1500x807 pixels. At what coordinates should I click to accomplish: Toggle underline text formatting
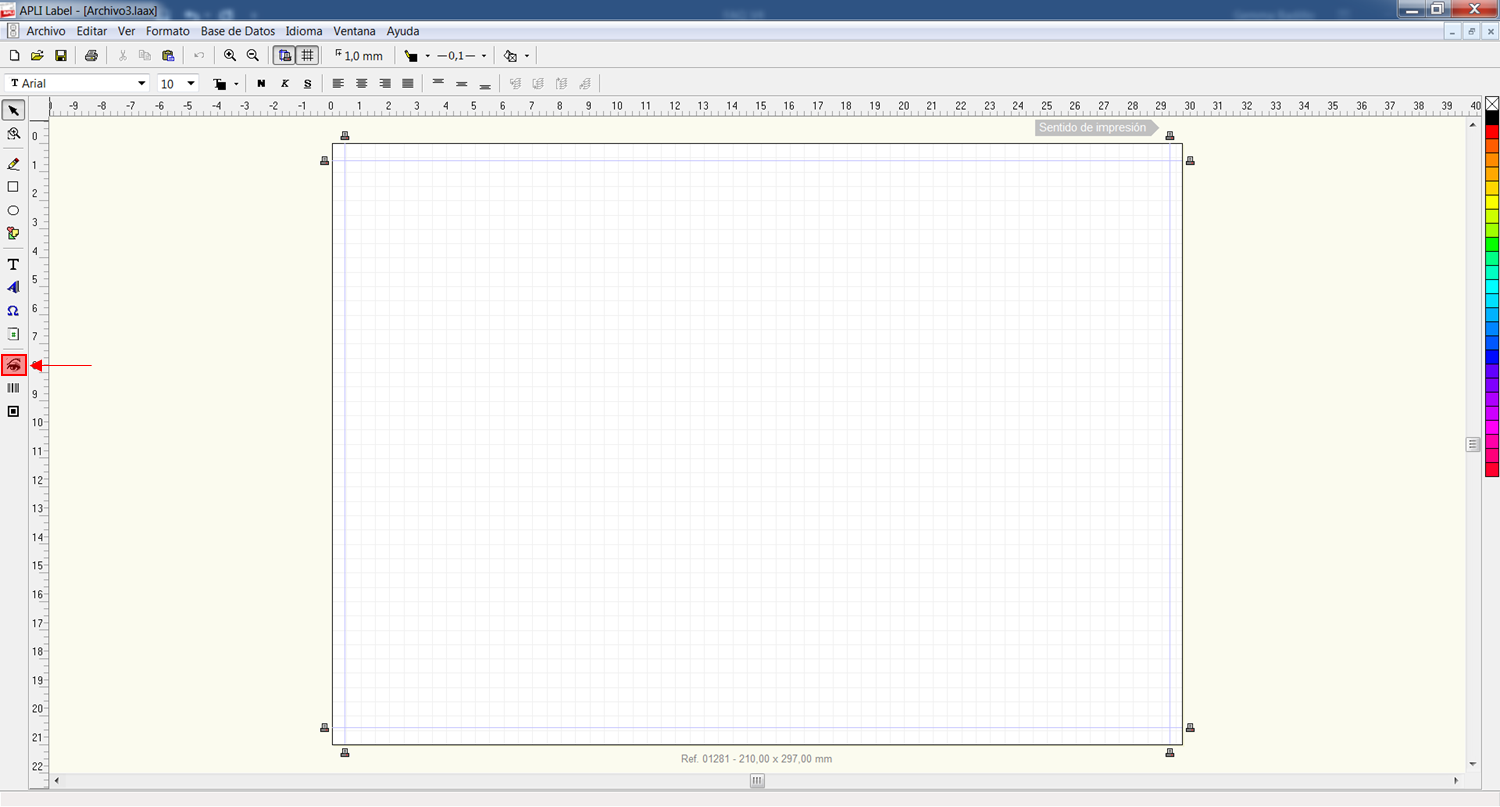[308, 83]
